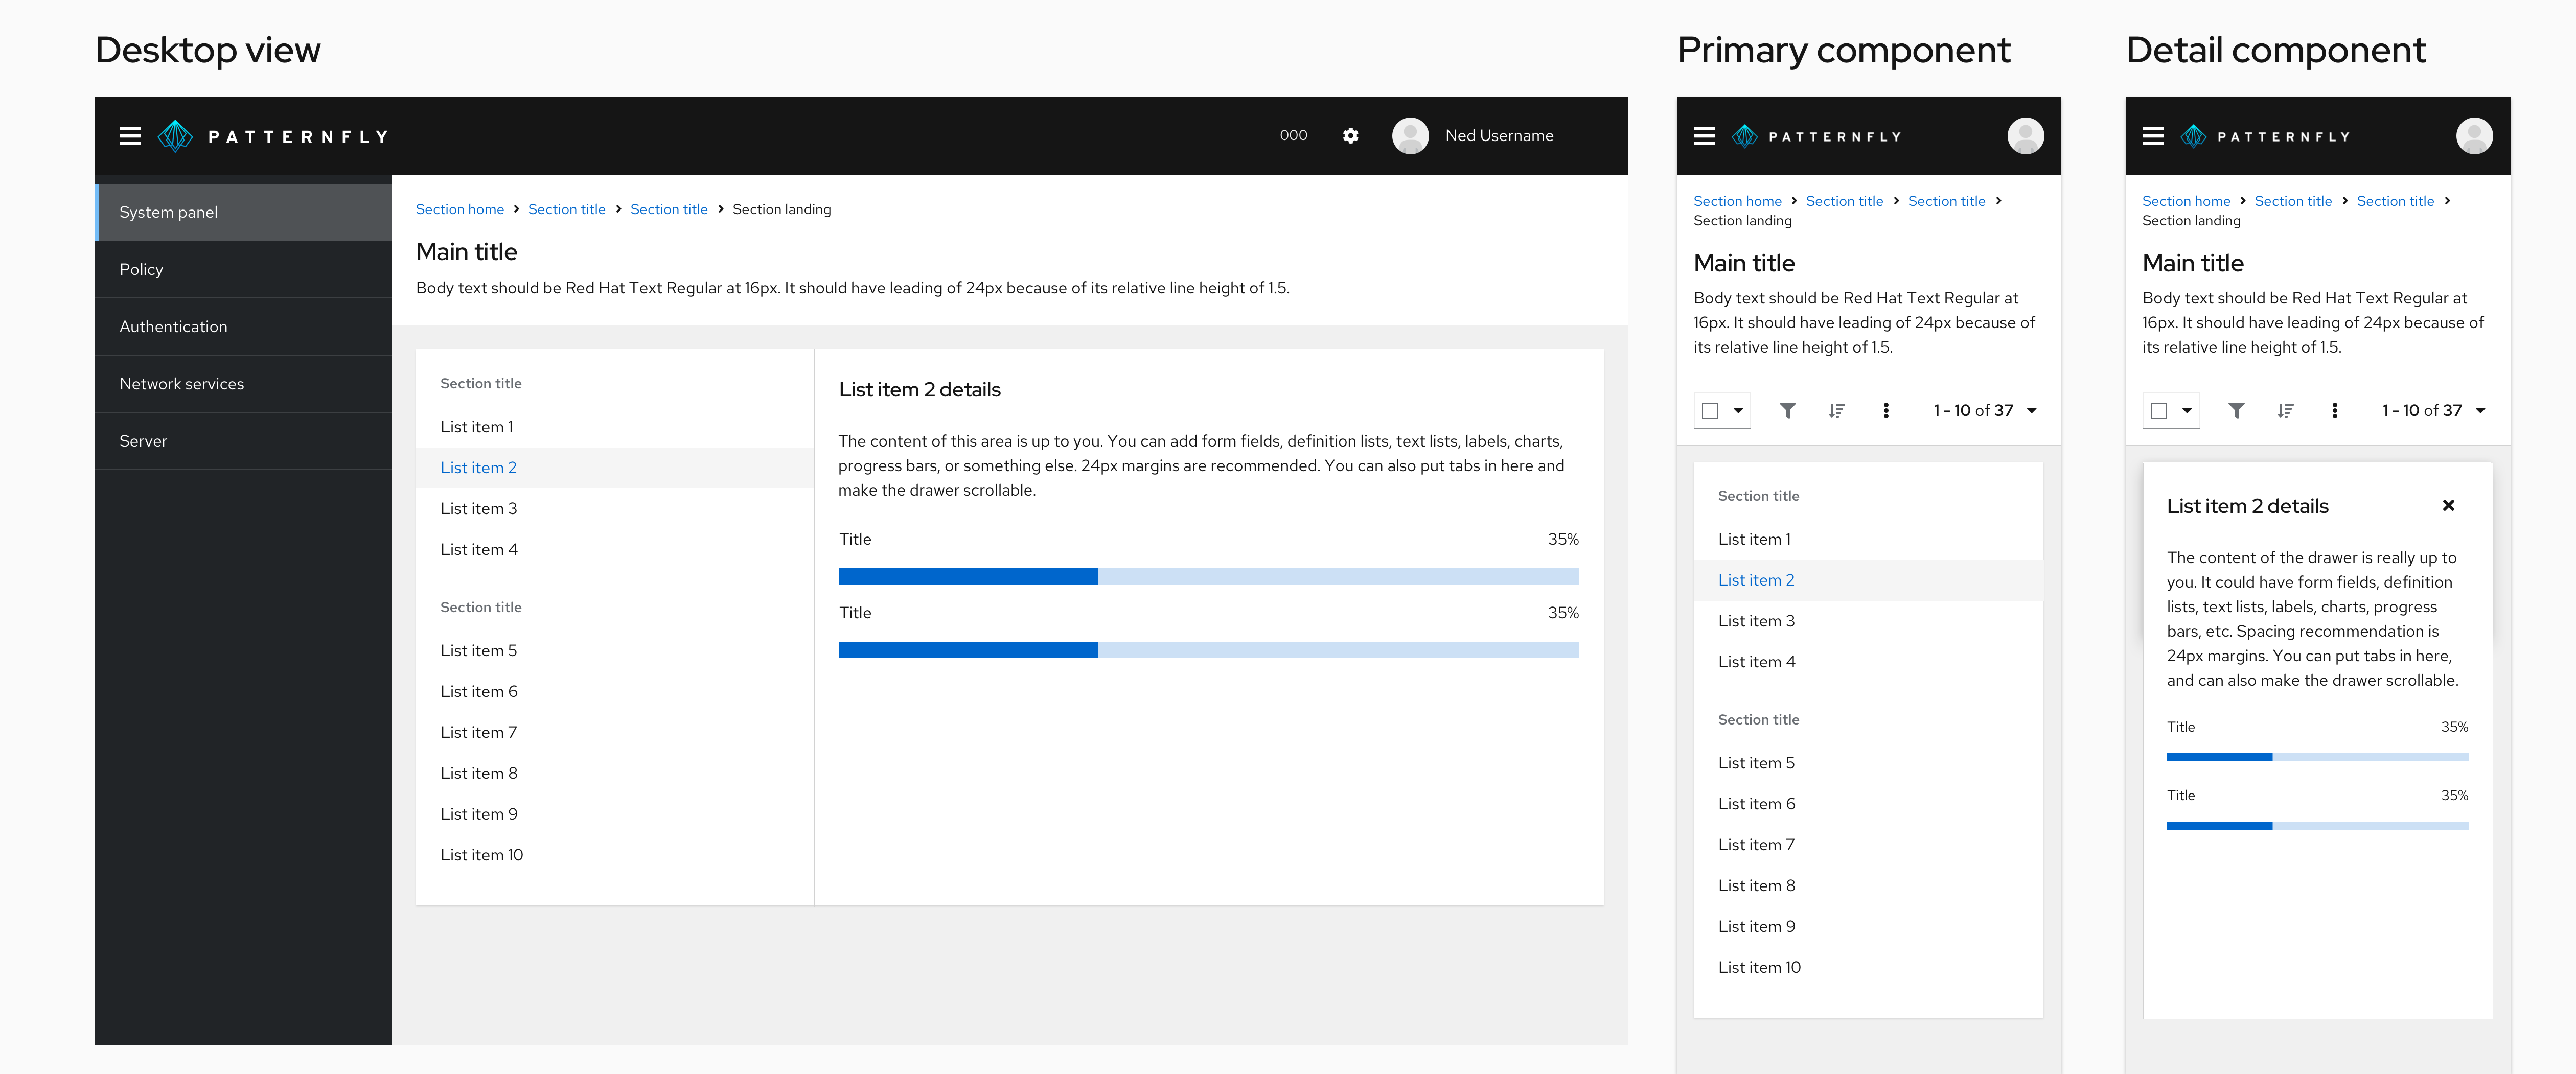Click the filter icon in Detail component toolbar
The image size is (2576, 1074).
2237,410
